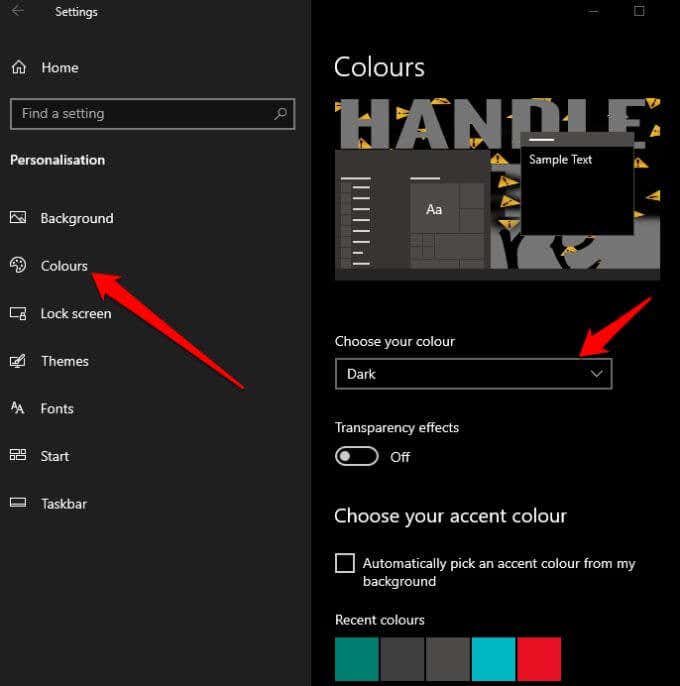The width and height of the screenshot is (680, 686).
Task: Pick the red recent colour swatch
Action: 539,659
